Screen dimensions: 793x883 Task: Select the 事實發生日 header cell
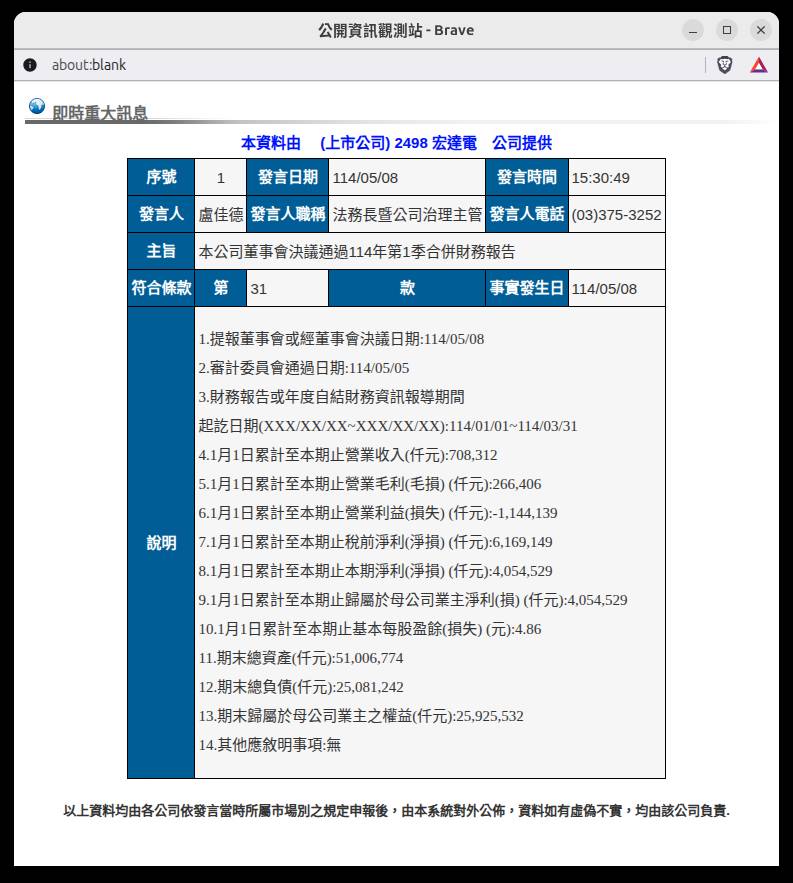coord(527,288)
